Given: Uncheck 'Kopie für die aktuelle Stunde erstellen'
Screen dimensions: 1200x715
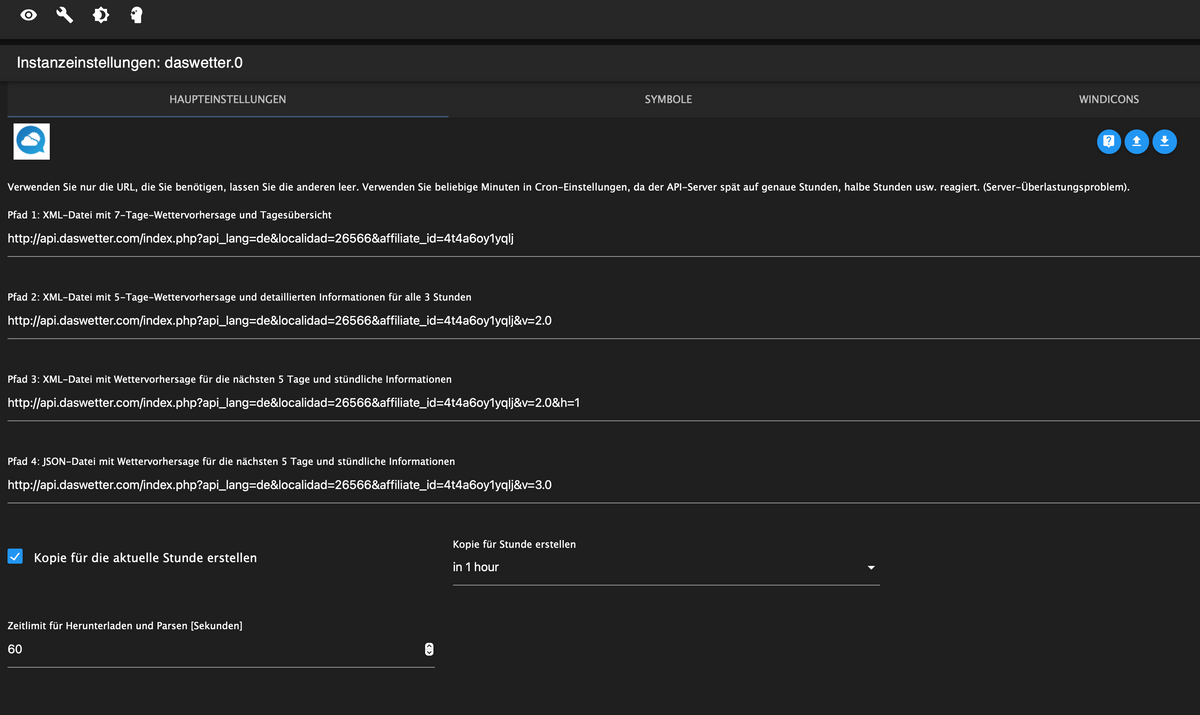Looking at the screenshot, I should [15, 557].
